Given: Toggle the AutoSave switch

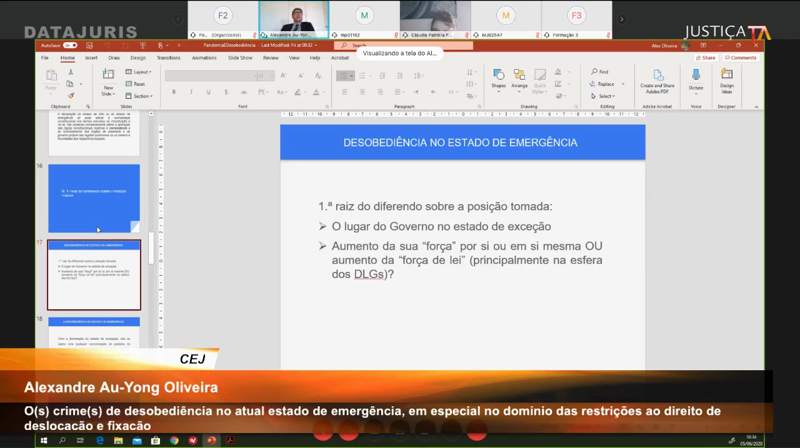Looking at the screenshot, I should tap(69, 46).
